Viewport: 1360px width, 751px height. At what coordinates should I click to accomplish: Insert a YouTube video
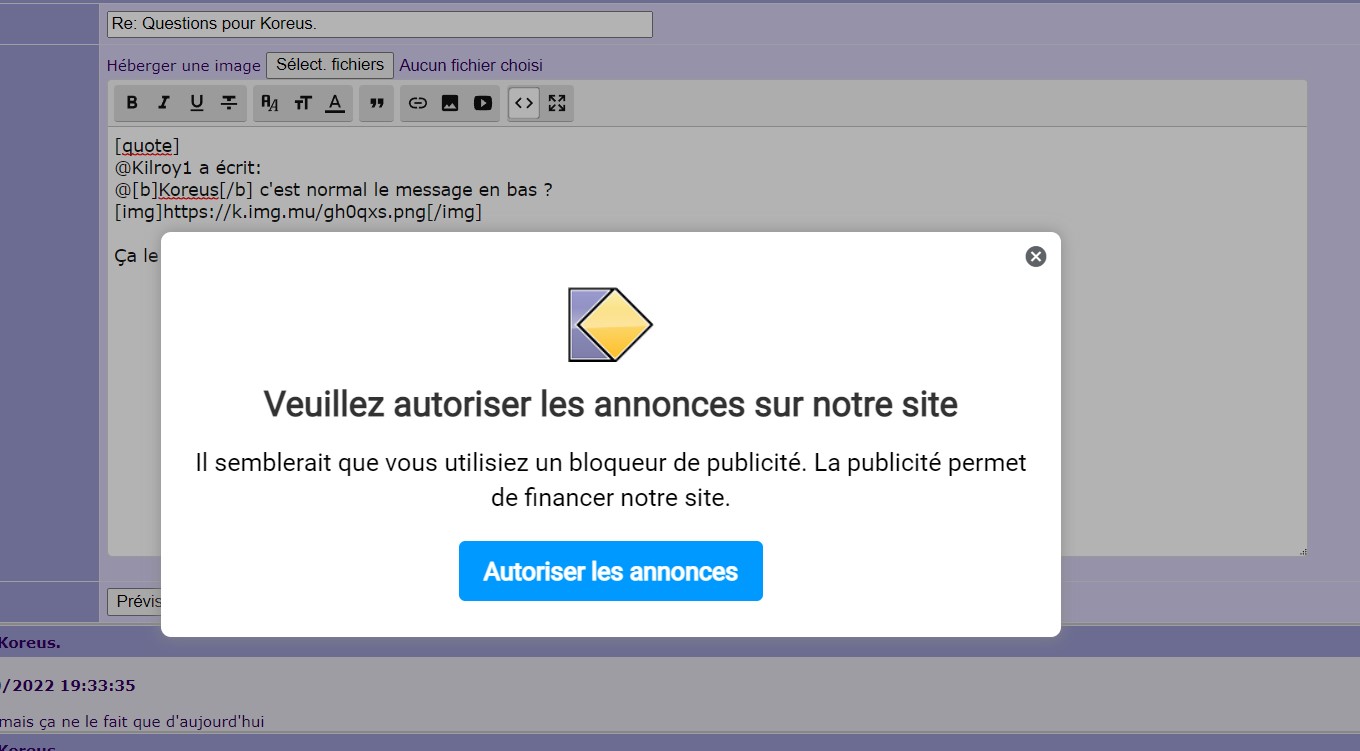pos(483,103)
